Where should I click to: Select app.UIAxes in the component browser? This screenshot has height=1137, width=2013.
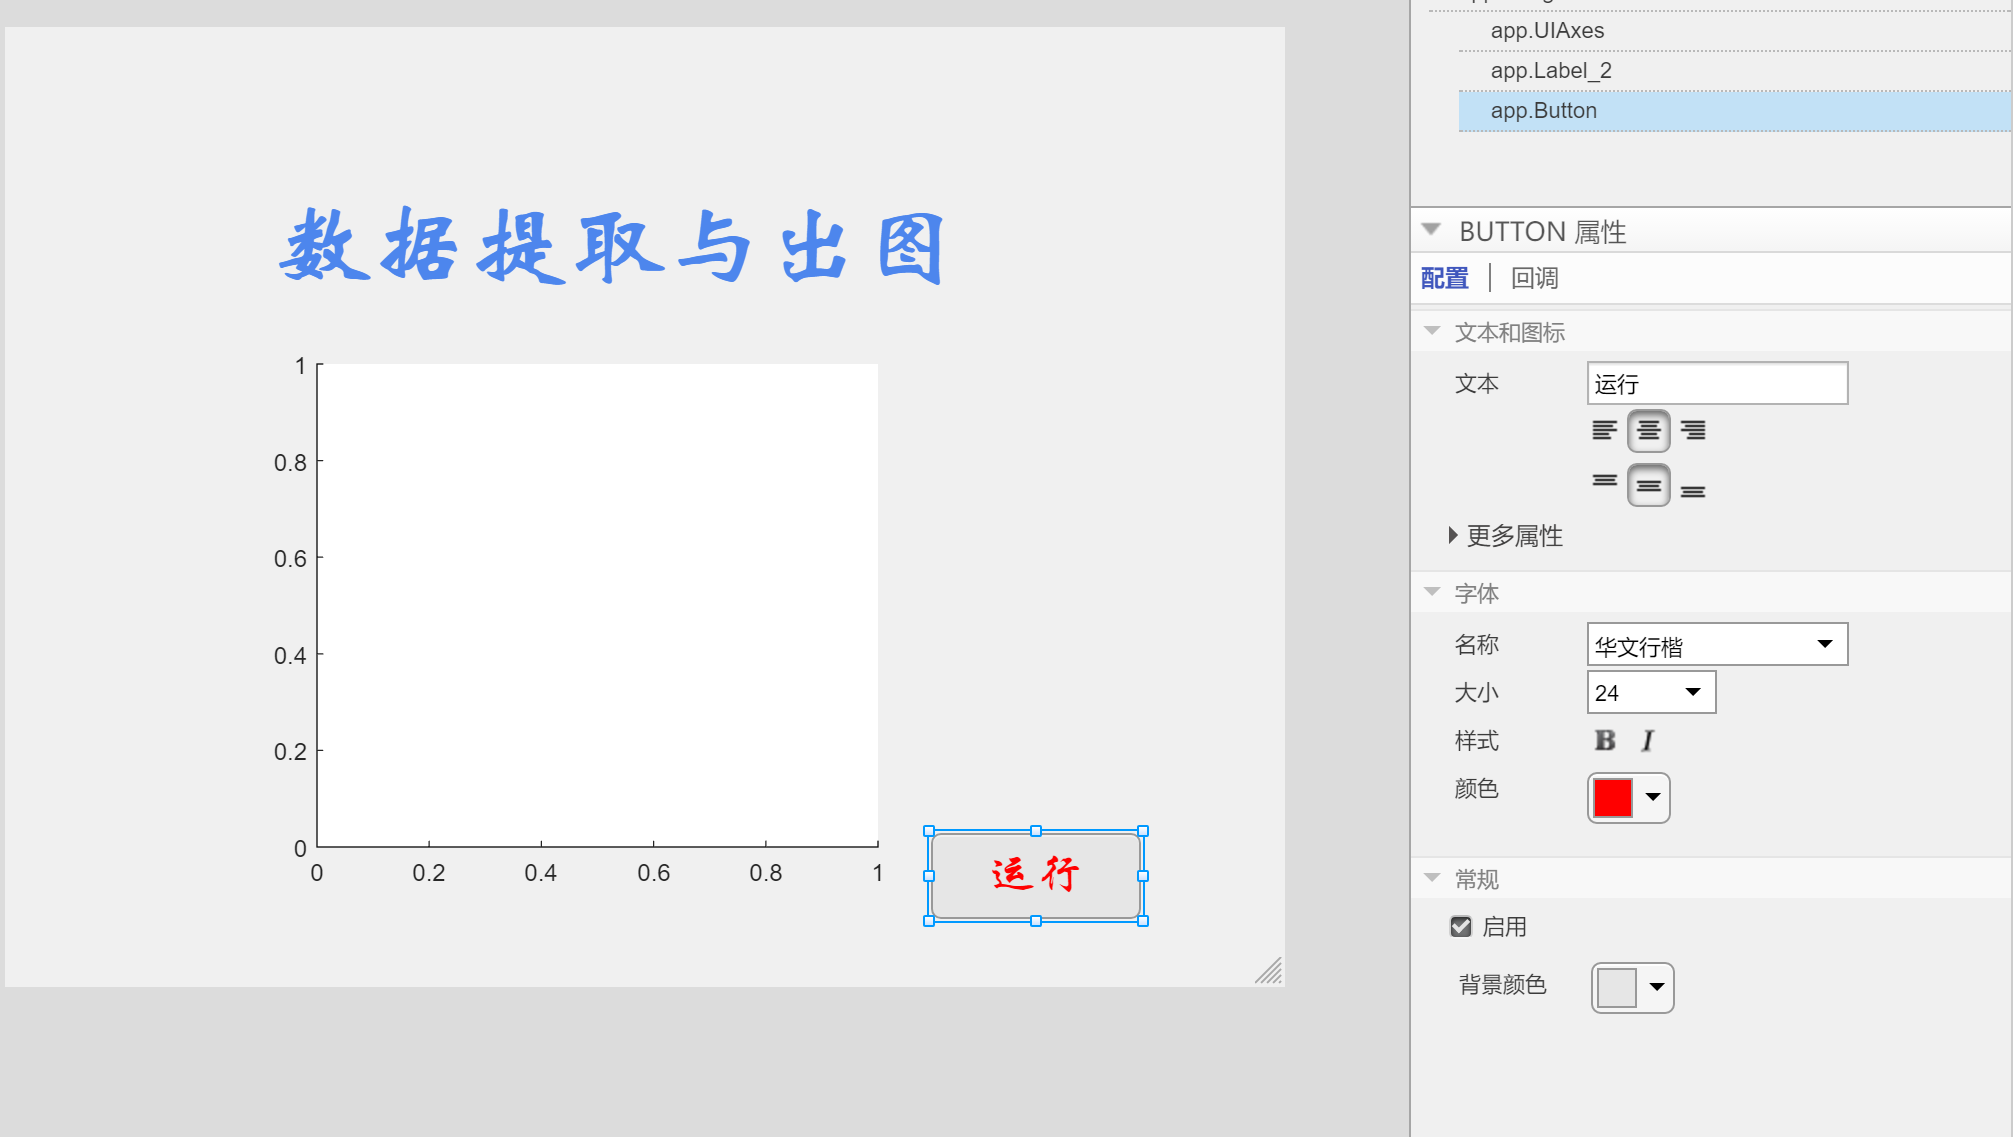pyautogui.click(x=1548, y=31)
